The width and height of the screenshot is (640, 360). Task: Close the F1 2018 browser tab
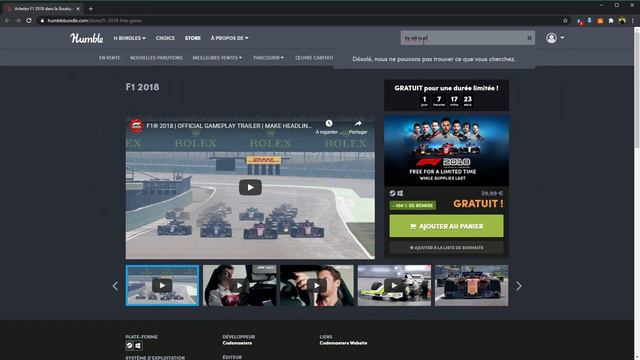pos(78,8)
